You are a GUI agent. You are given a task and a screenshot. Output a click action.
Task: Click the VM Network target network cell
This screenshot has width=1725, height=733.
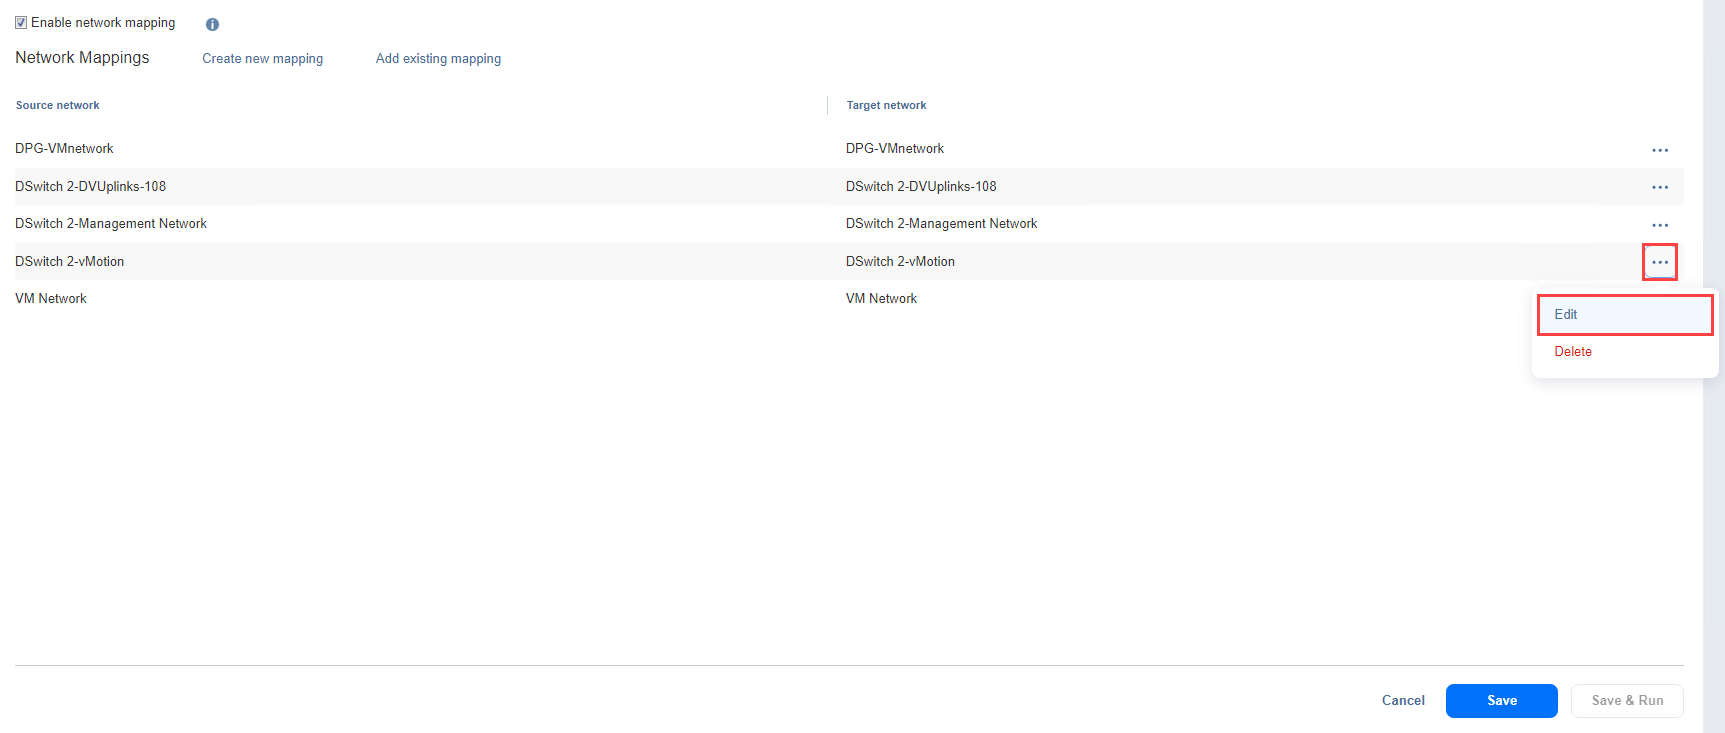[x=881, y=299]
